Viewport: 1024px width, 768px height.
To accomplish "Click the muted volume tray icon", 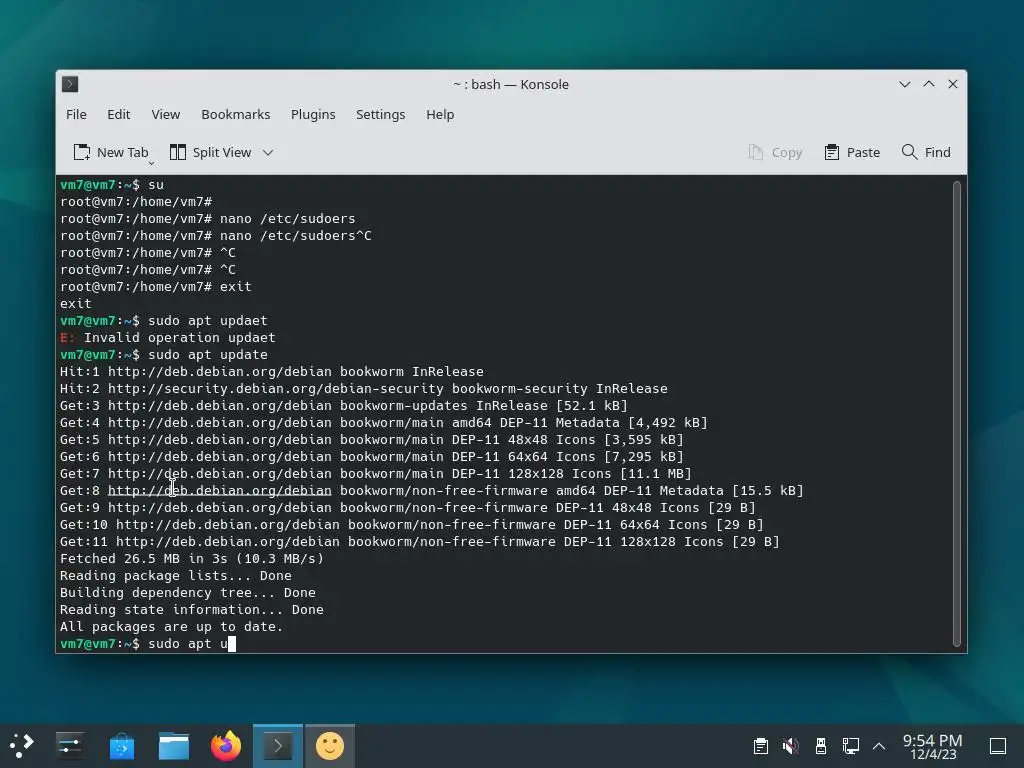I will [790, 746].
